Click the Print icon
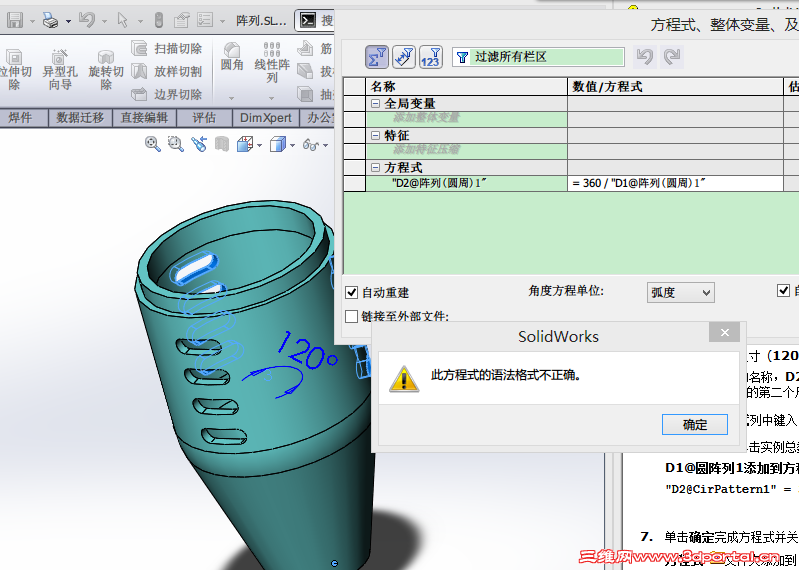The image size is (799, 570). [50, 20]
